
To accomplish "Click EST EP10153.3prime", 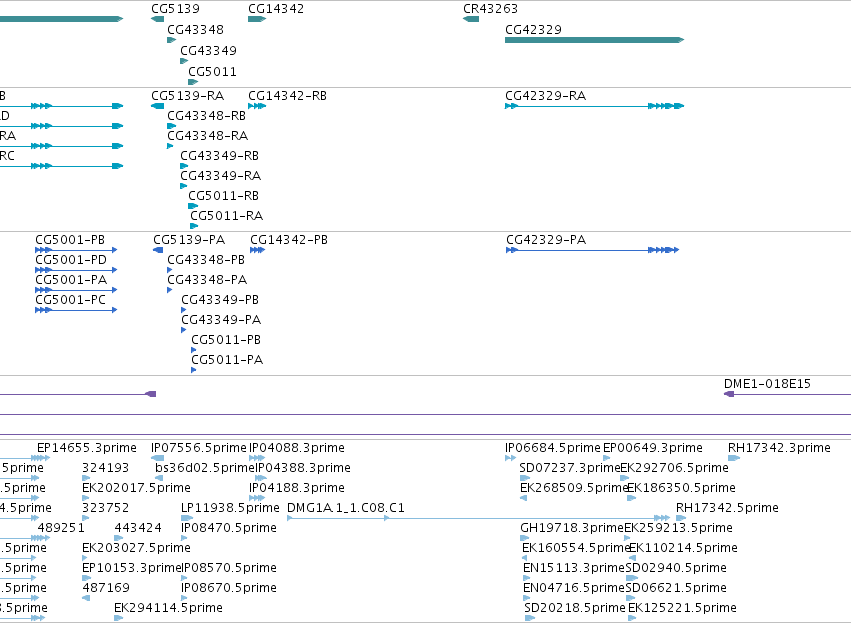I will [131, 568].
